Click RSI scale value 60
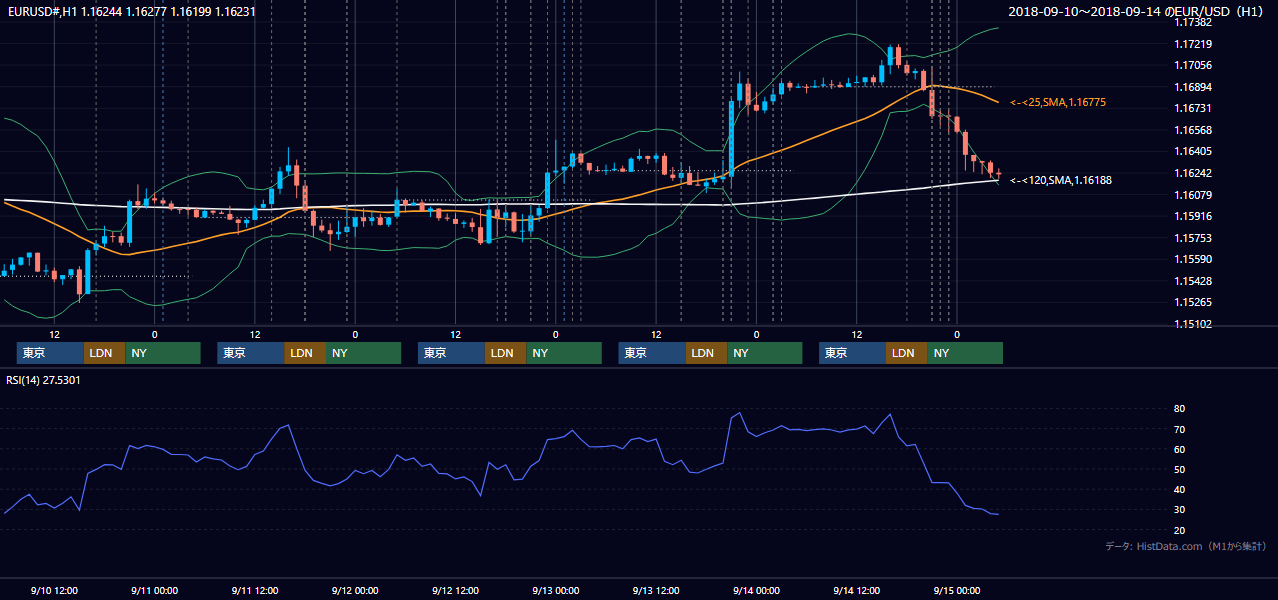Screen dimensions: 1278x600 coord(1180,449)
